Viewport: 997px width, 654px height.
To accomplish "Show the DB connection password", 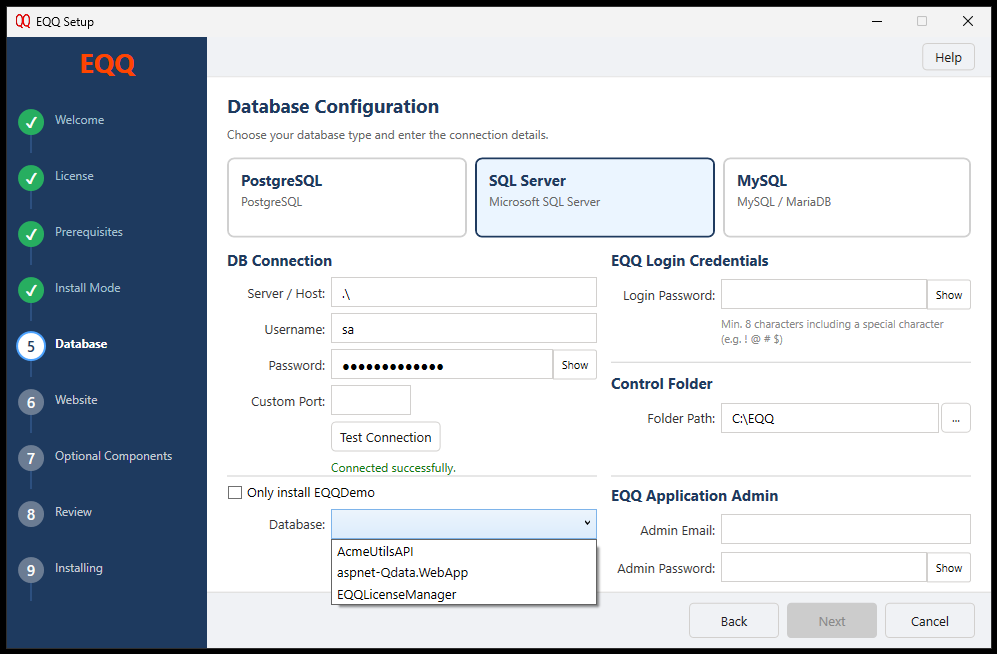I will coord(575,365).
